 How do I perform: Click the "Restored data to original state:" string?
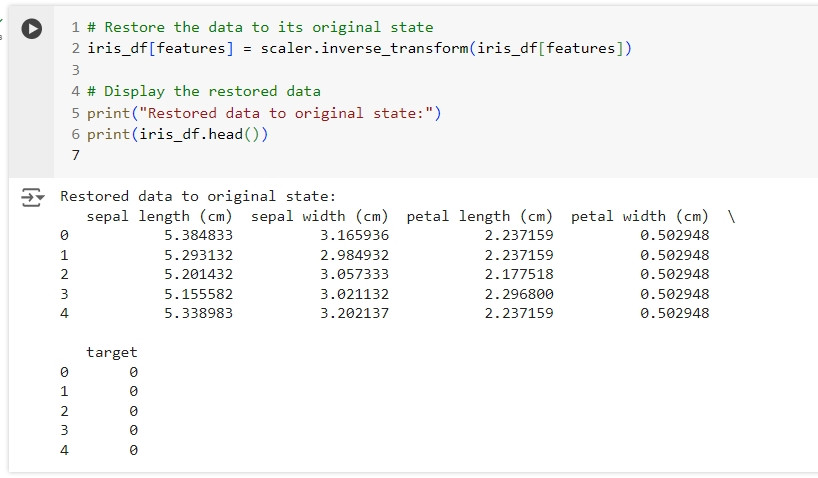tap(286, 113)
